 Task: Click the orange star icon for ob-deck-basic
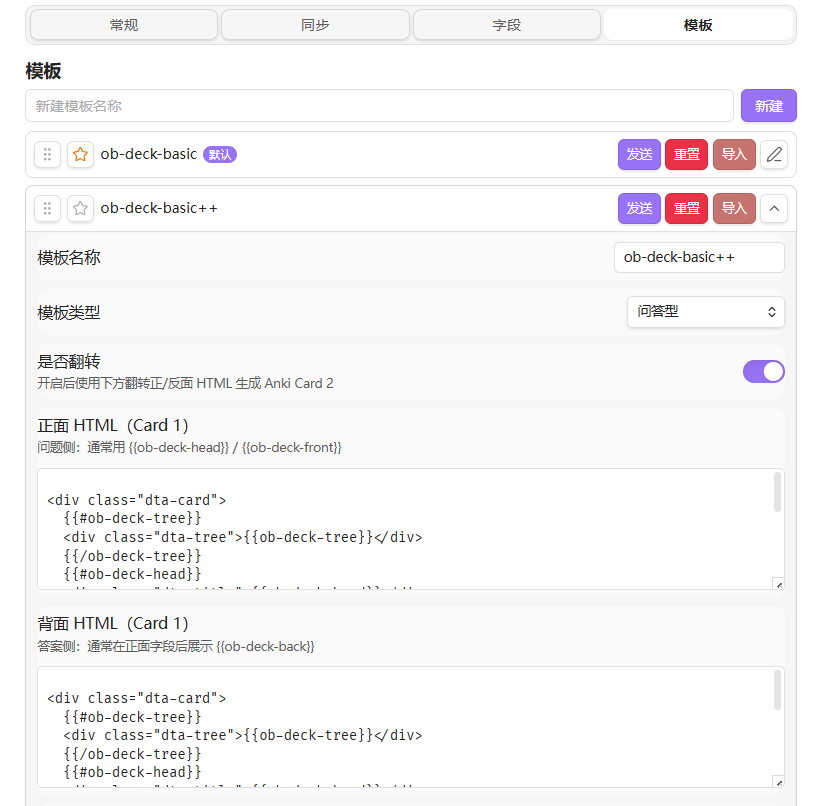coord(80,155)
